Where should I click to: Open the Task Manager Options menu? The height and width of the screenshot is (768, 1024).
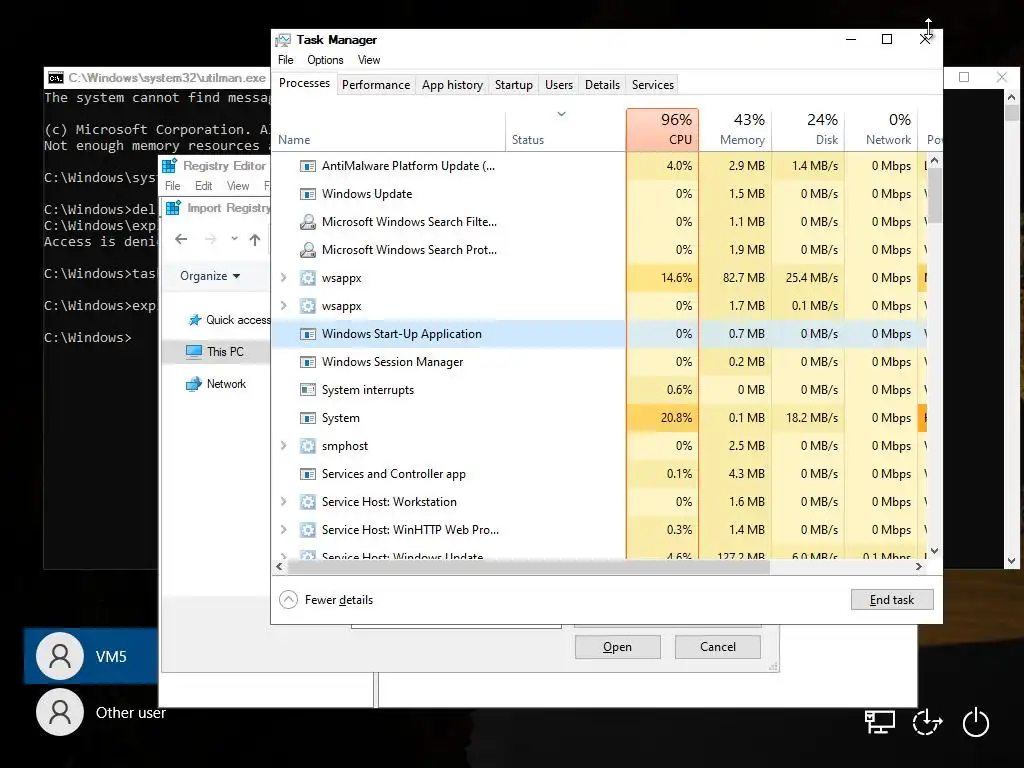click(325, 60)
